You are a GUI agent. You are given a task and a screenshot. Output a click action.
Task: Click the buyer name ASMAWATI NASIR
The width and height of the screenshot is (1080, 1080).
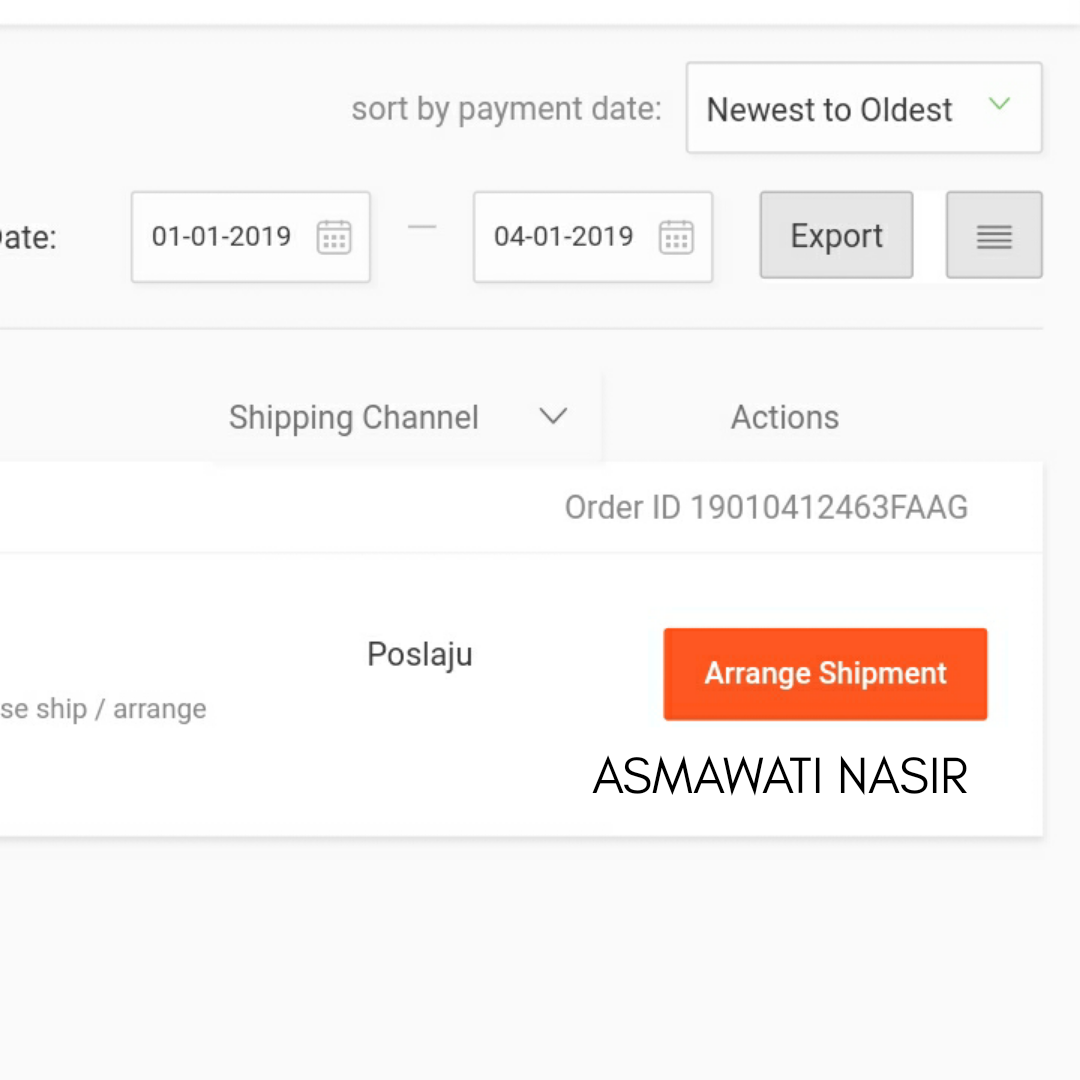(x=781, y=776)
